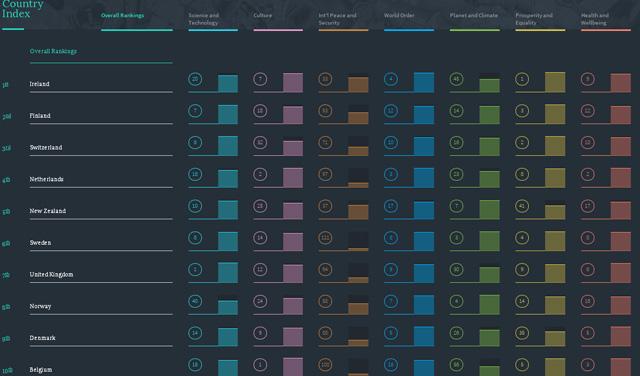This screenshot has height=376, width=640.
Task: Go to the Planet and Climate tab
Action: [474, 16]
